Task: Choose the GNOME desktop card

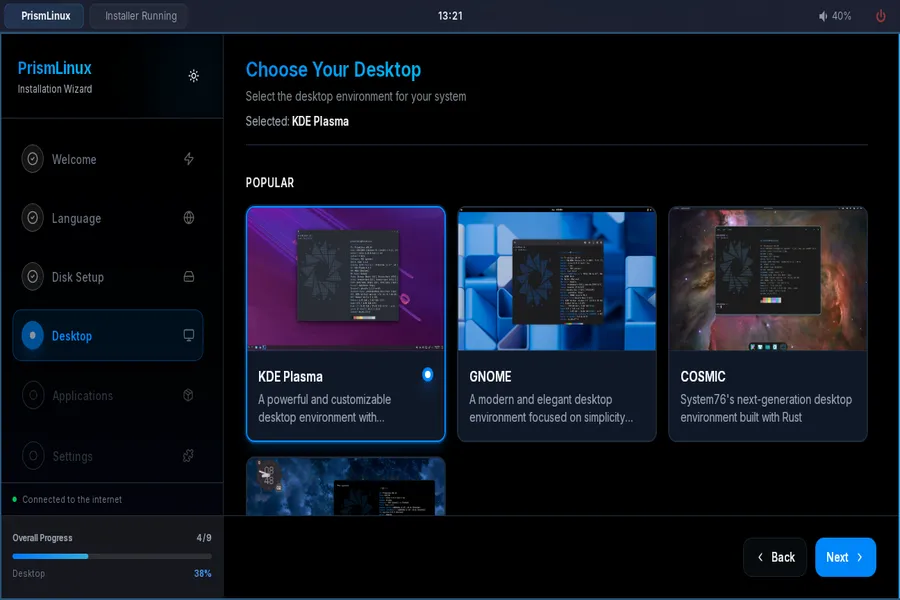Action: (x=557, y=324)
